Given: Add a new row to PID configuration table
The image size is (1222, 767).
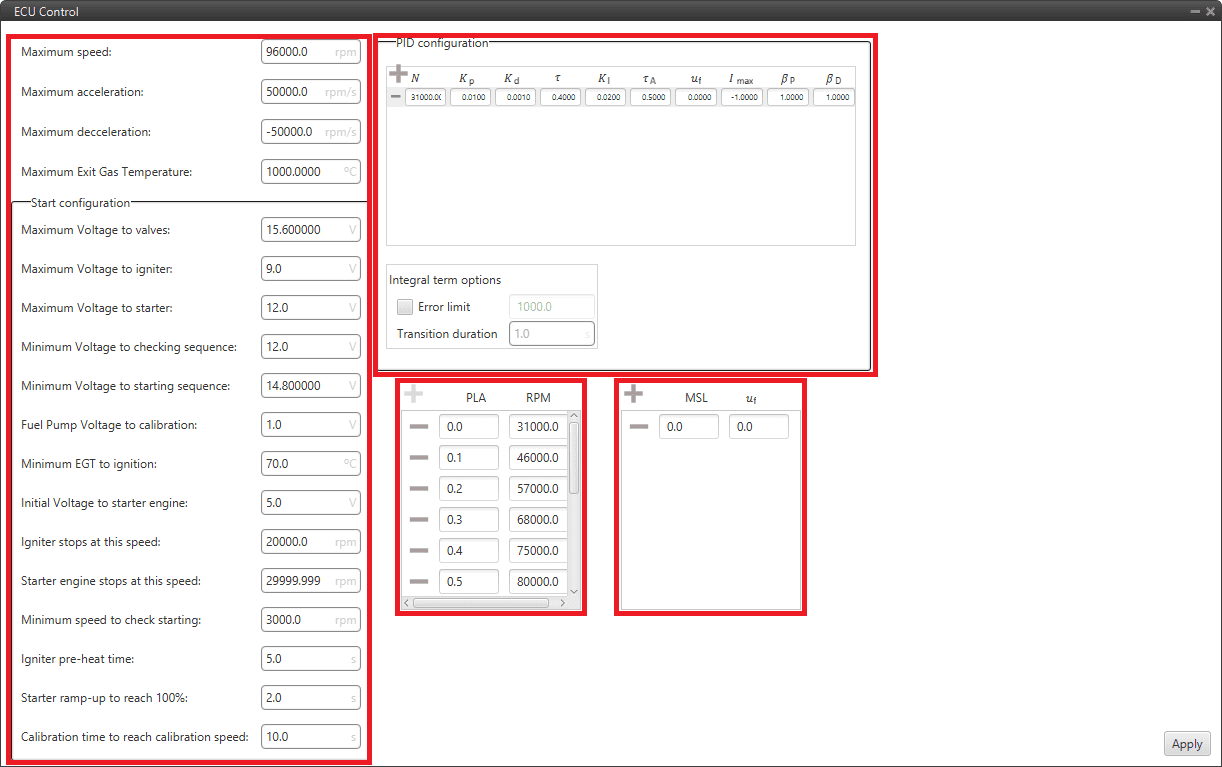Looking at the screenshot, I should tap(398, 74).
